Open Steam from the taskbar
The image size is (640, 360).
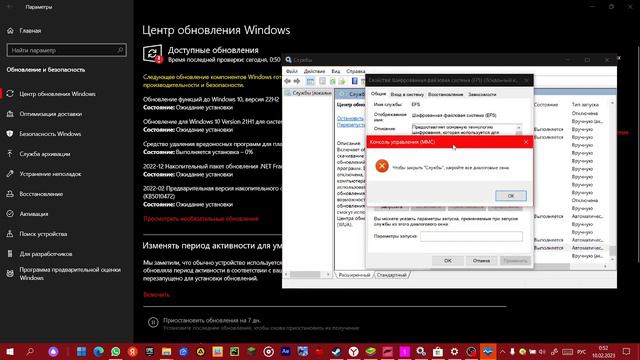pos(336,351)
